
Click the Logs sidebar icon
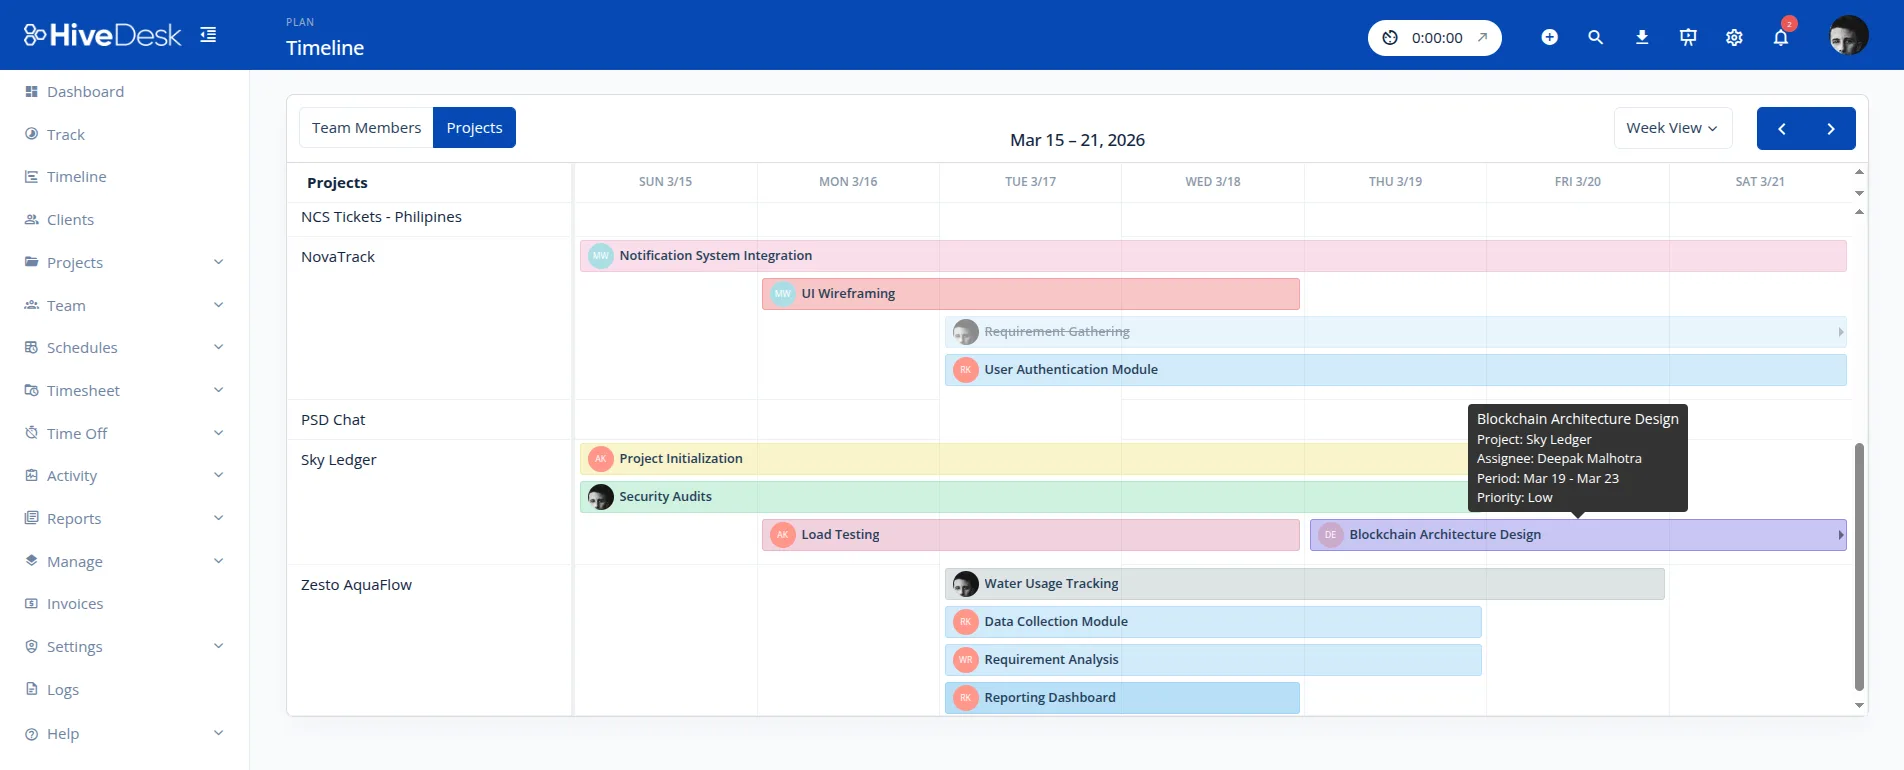(31, 689)
